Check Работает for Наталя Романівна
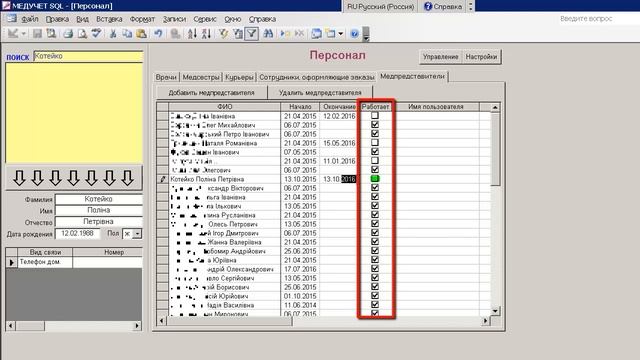640x360 pixels. click(x=375, y=142)
